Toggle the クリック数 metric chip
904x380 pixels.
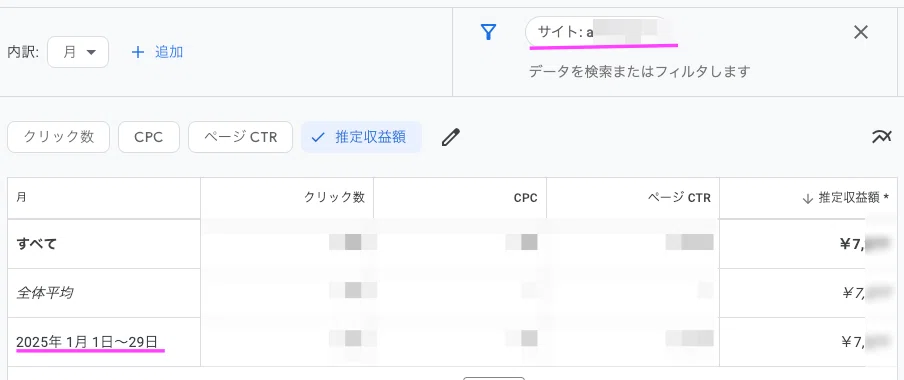pyautogui.click(x=58, y=137)
